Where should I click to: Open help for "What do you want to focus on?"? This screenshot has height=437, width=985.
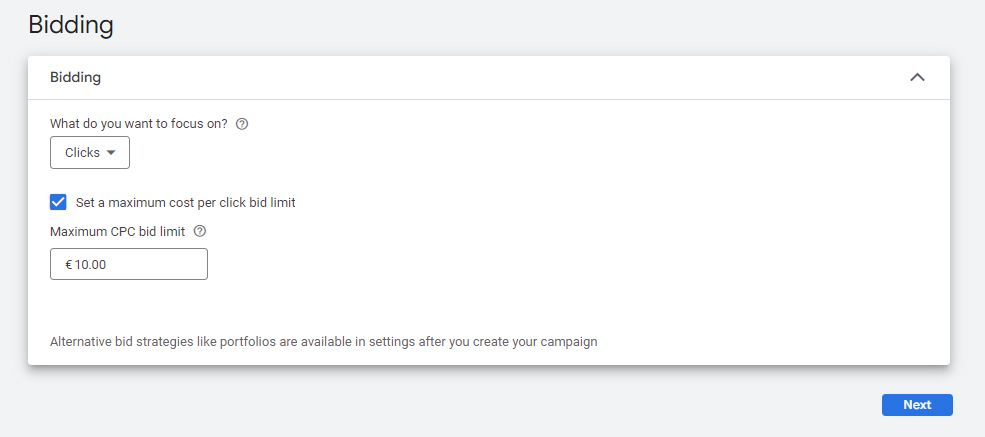coord(242,124)
